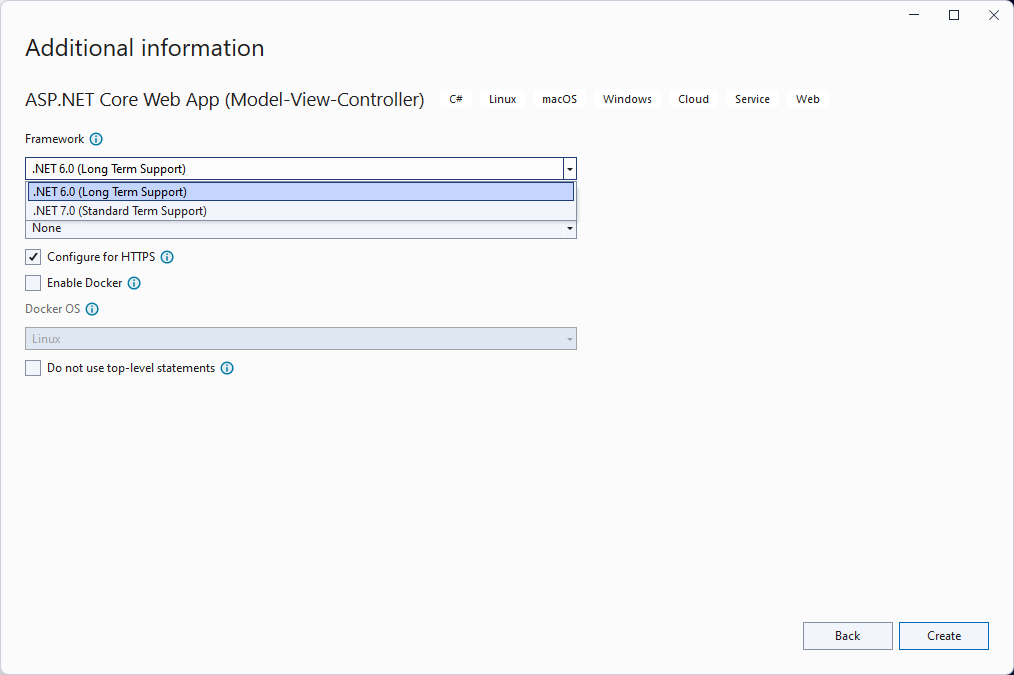This screenshot has width=1014, height=675.
Task: Click the disabled Linux Docker OS dropdown
Action: pos(301,339)
